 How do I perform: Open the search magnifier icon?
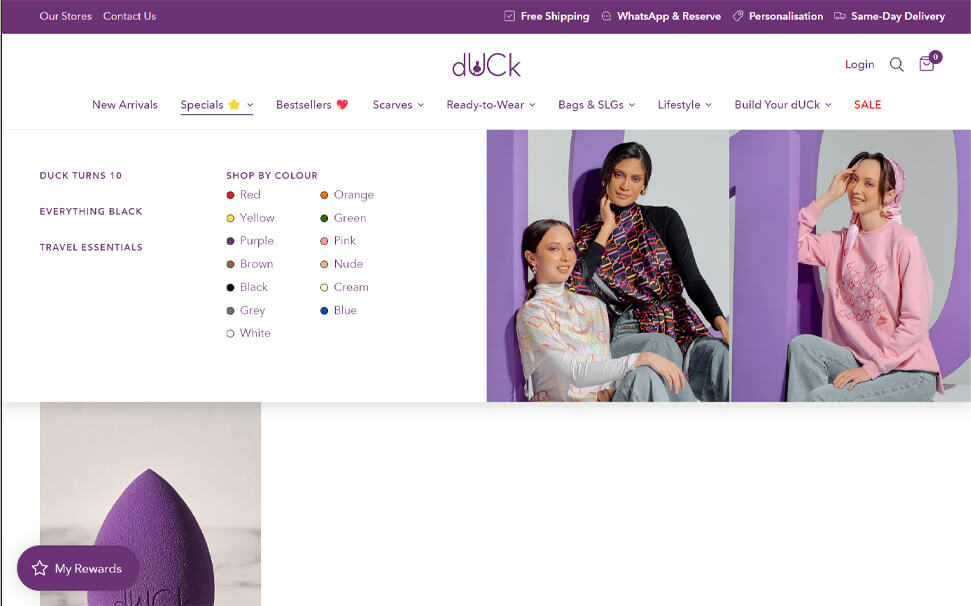pyautogui.click(x=896, y=64)
